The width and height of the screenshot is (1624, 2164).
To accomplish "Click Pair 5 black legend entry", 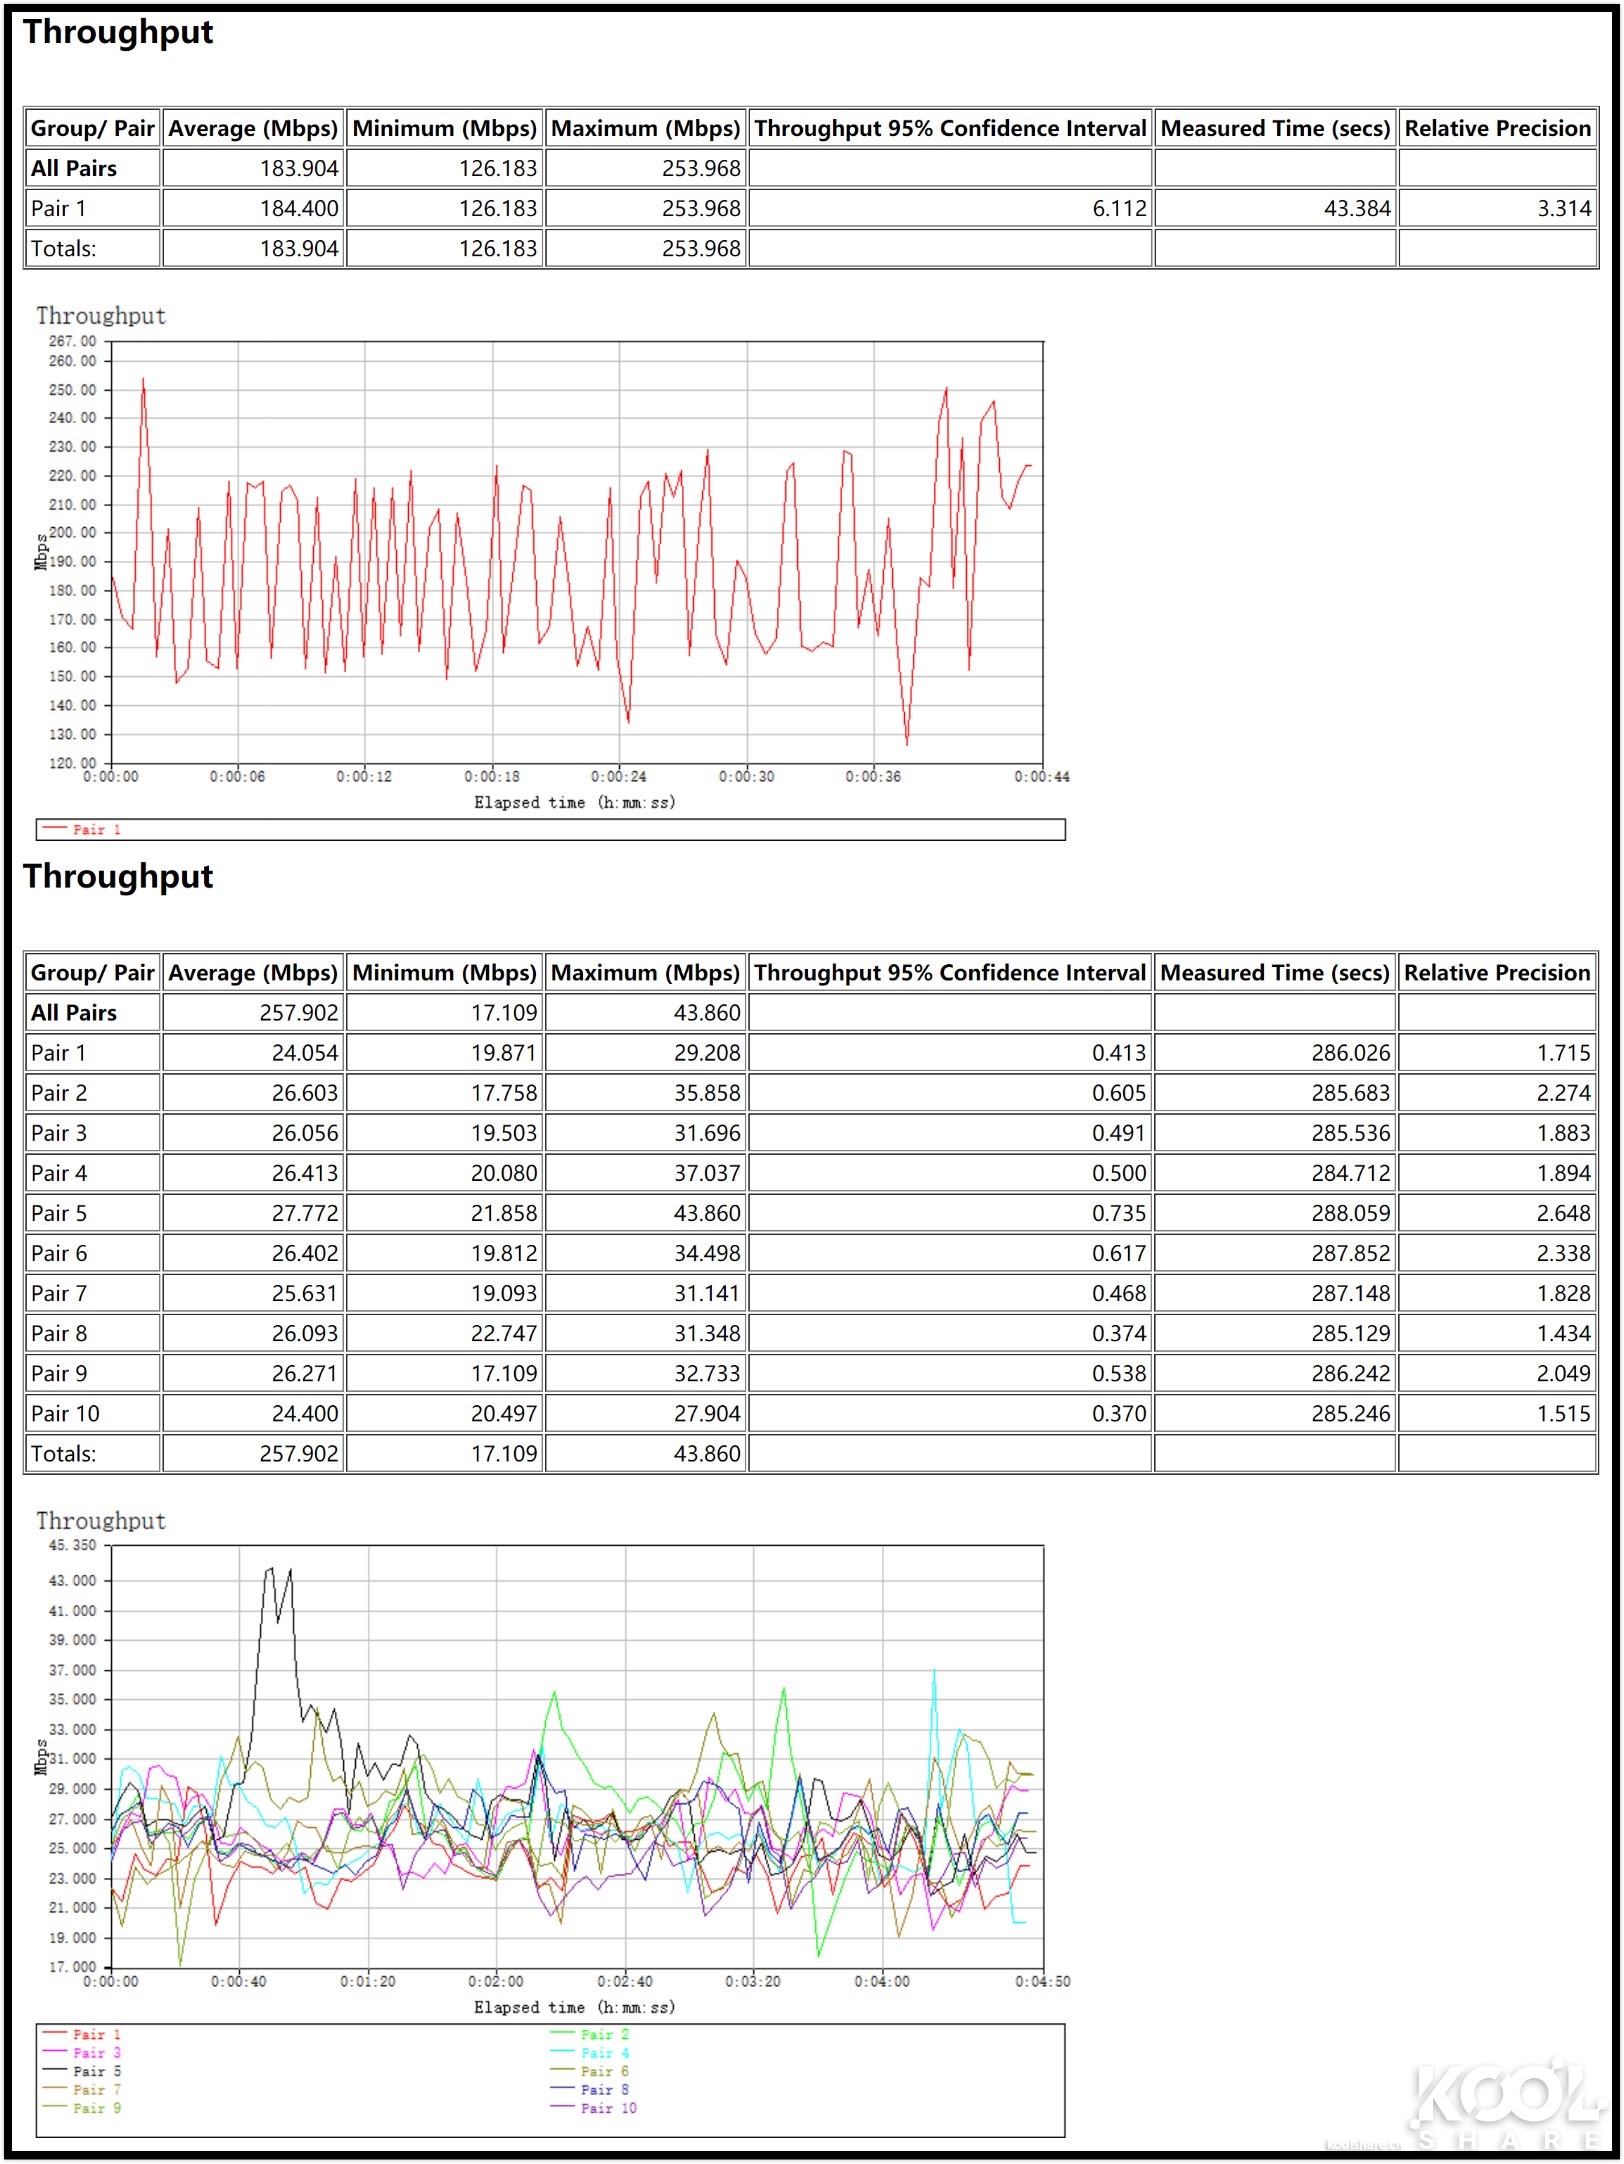I will tap(83, 2071).
